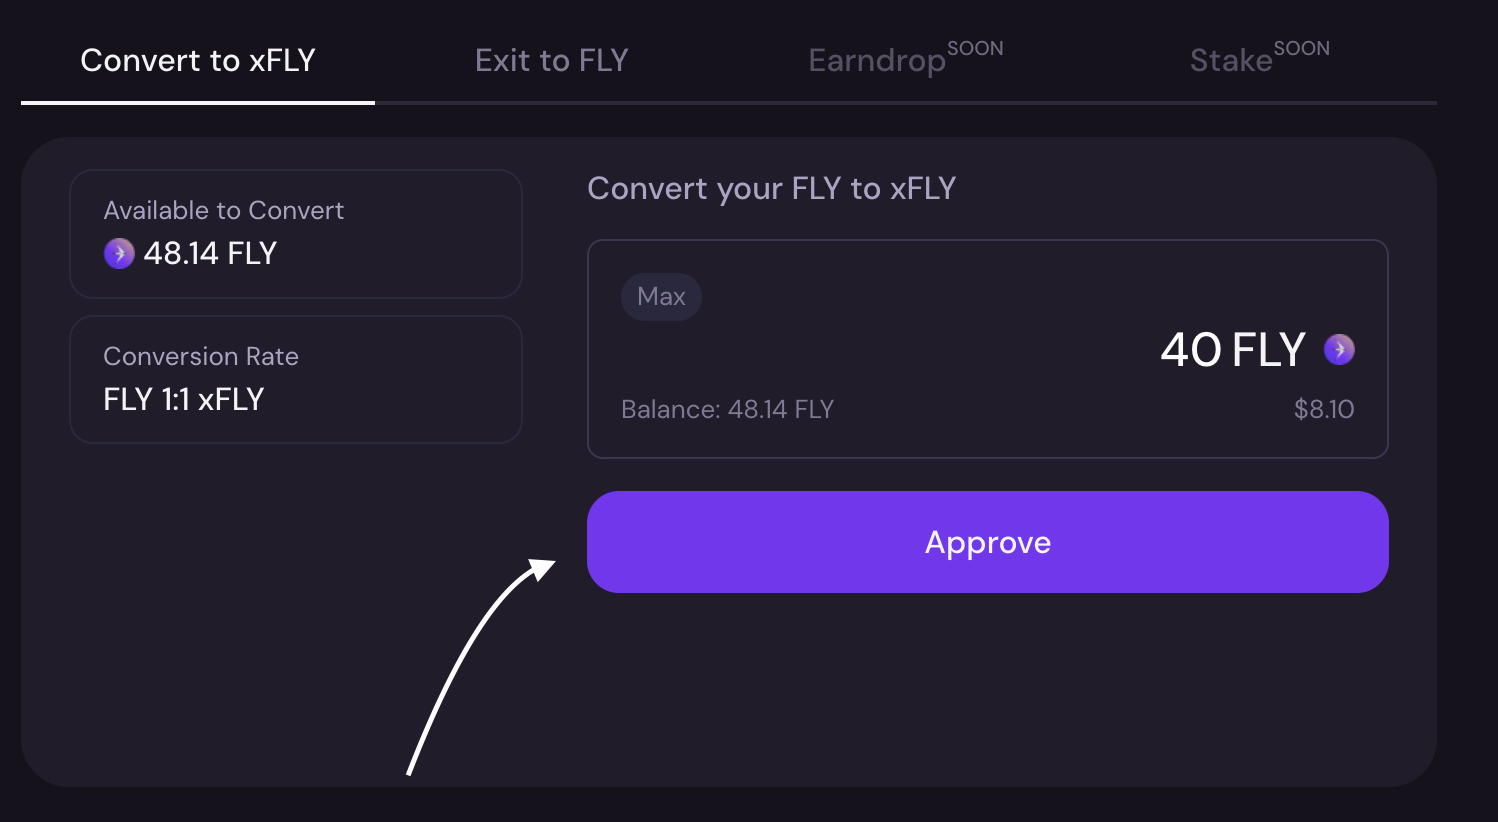Viewport: 1498px width, 822px height.
Task: Select the Earndrop tab
Action: coord(876,61)
